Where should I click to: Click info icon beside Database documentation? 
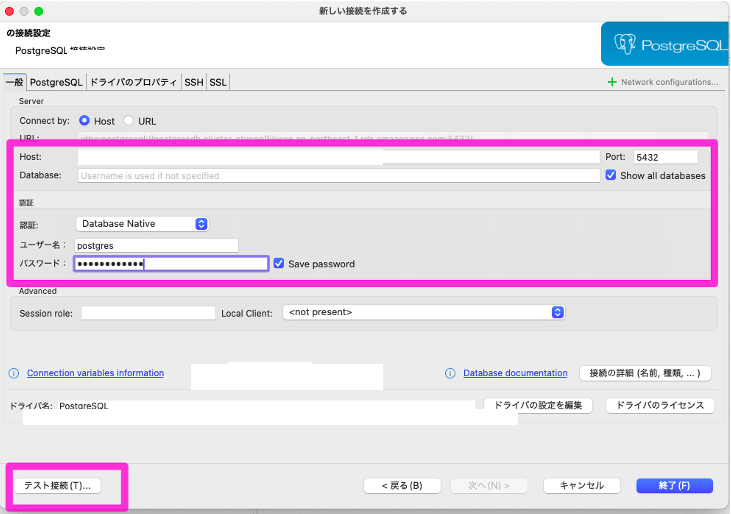pos(450,373)
